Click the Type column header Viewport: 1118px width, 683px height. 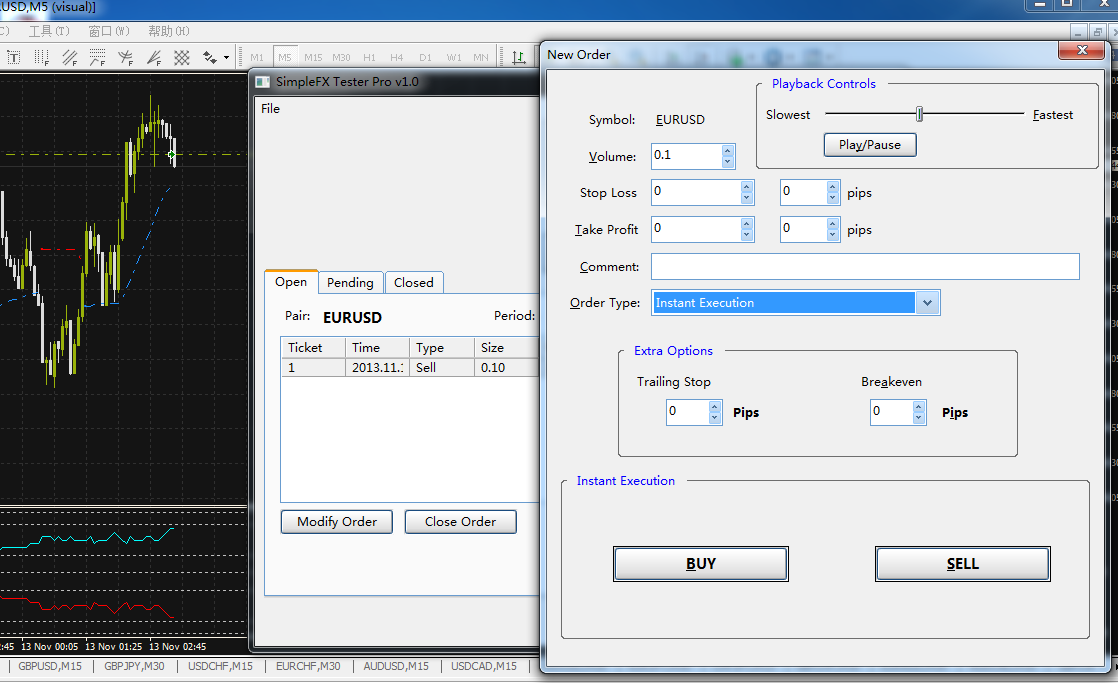point(442,347)
